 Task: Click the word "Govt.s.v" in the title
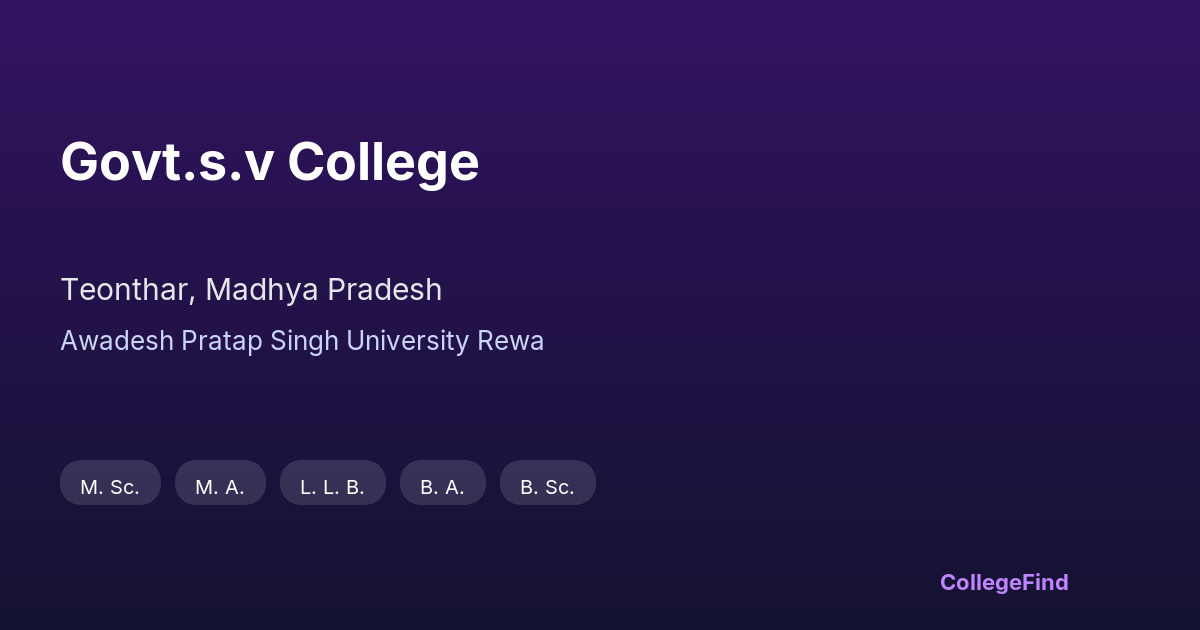coord(167,162)
